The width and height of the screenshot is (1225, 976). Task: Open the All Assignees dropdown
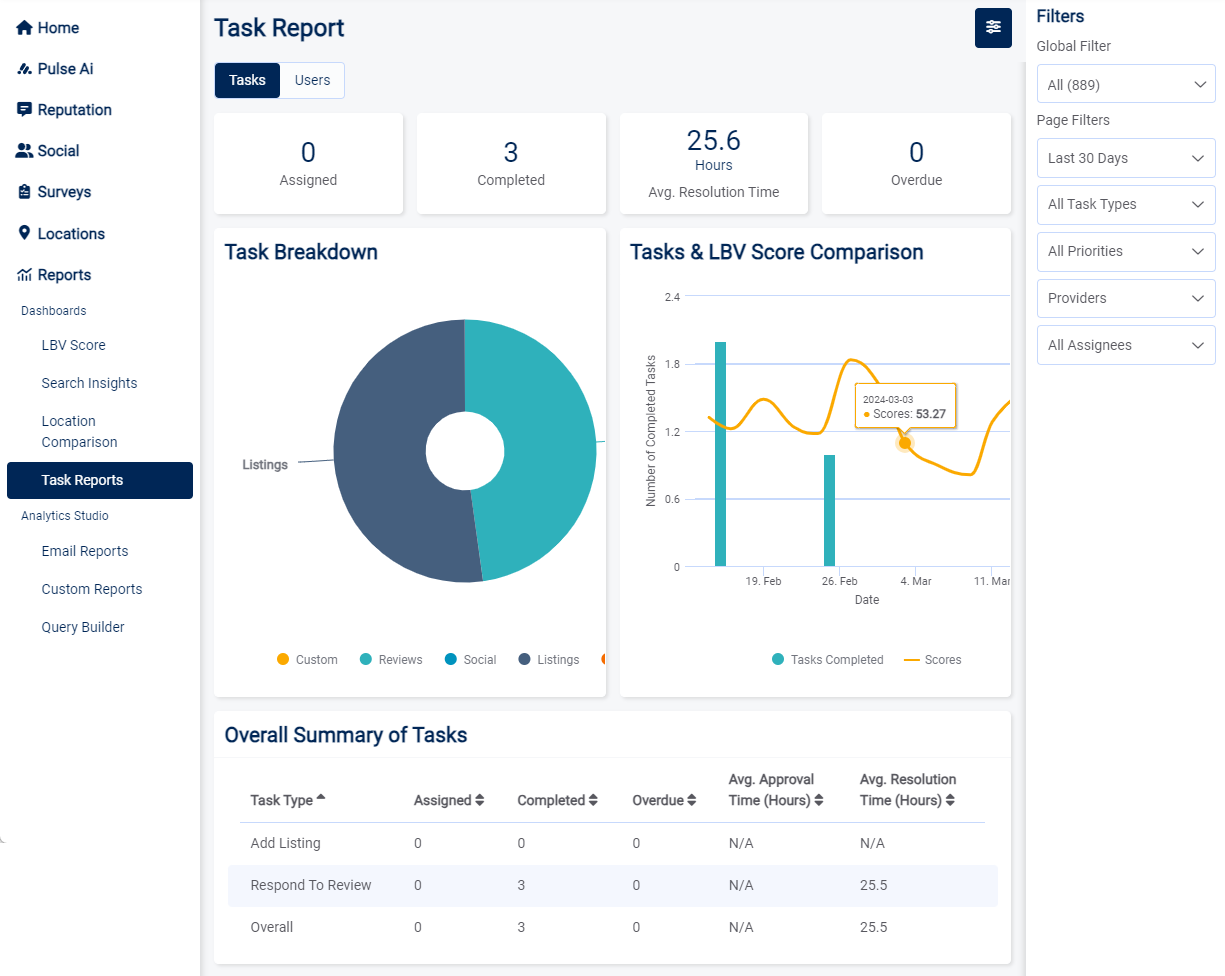(x=1126, y=345)
